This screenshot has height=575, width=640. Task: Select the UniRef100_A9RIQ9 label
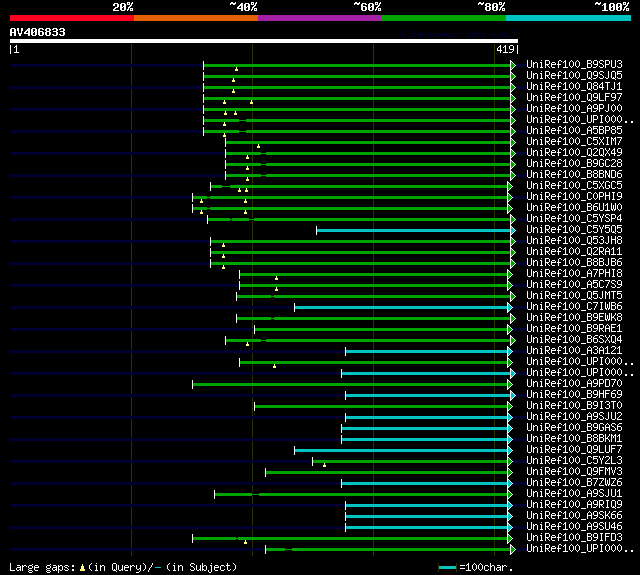[574, 504]
